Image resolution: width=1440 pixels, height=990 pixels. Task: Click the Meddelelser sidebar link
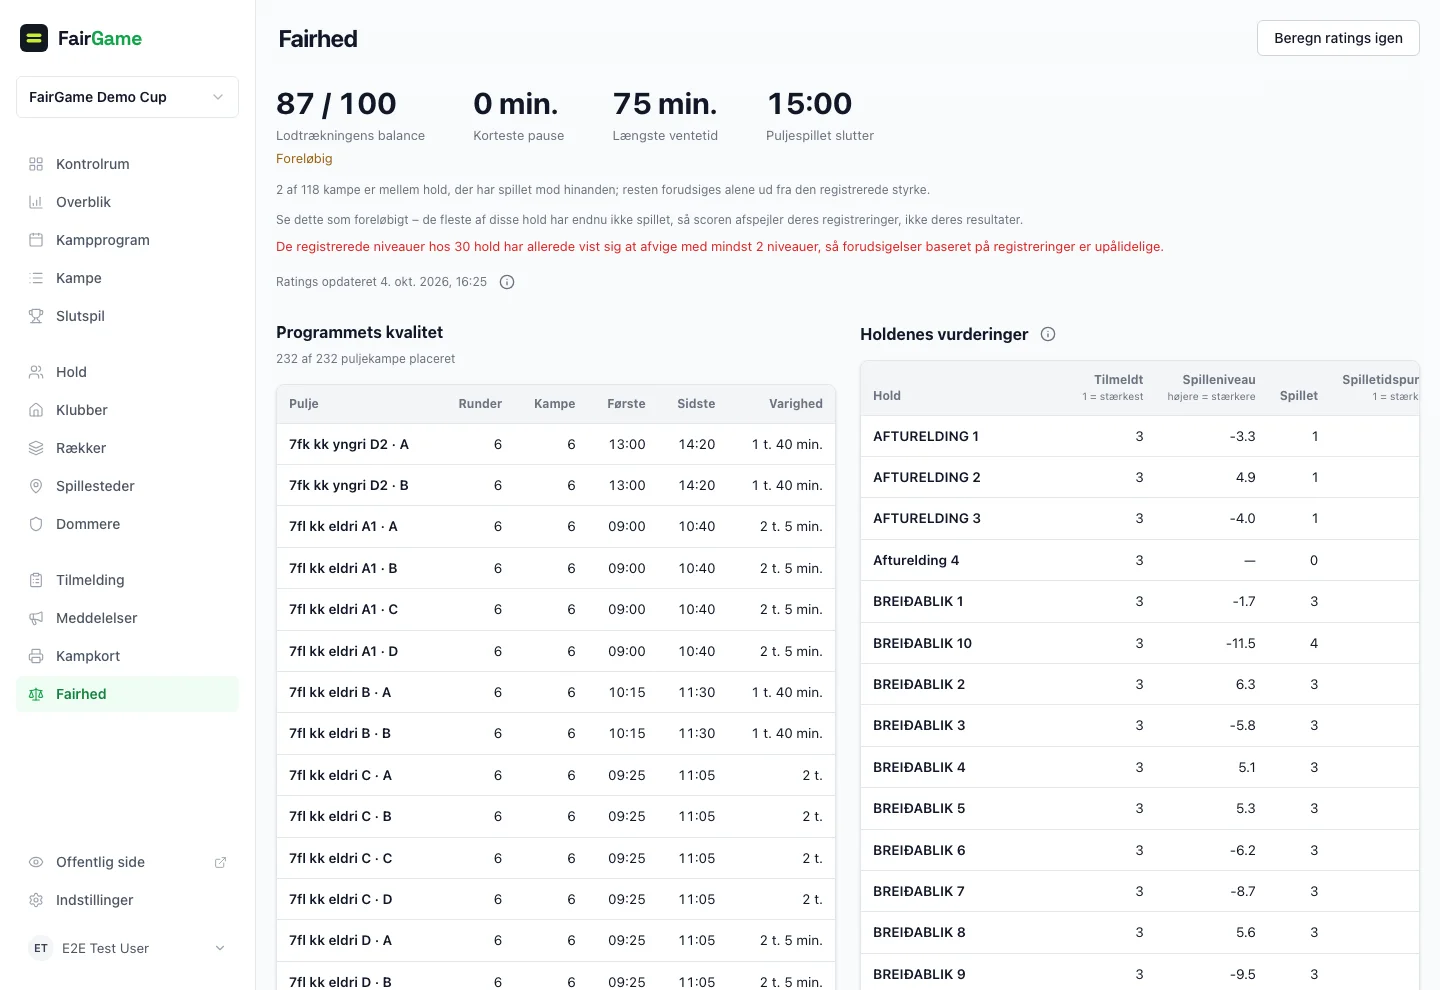tap(127, 618)
